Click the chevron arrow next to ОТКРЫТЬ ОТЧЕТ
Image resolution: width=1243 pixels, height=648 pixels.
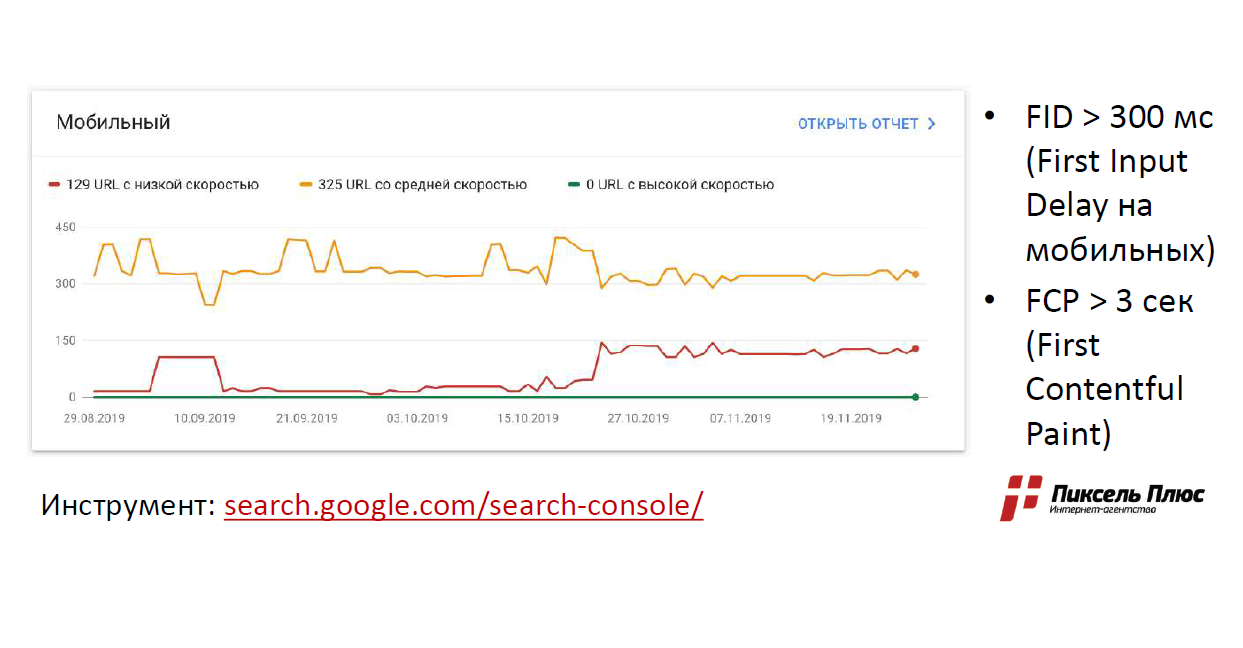932,124
